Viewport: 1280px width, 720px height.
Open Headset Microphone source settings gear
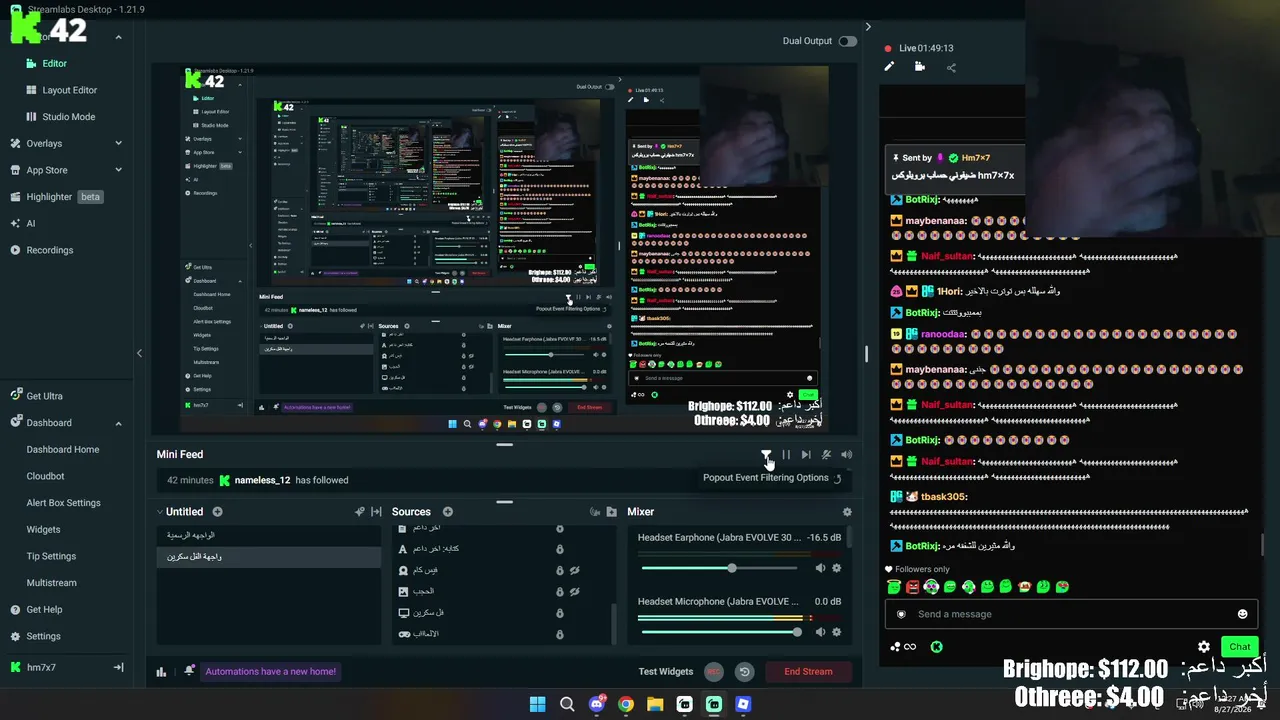click(837, 632)
